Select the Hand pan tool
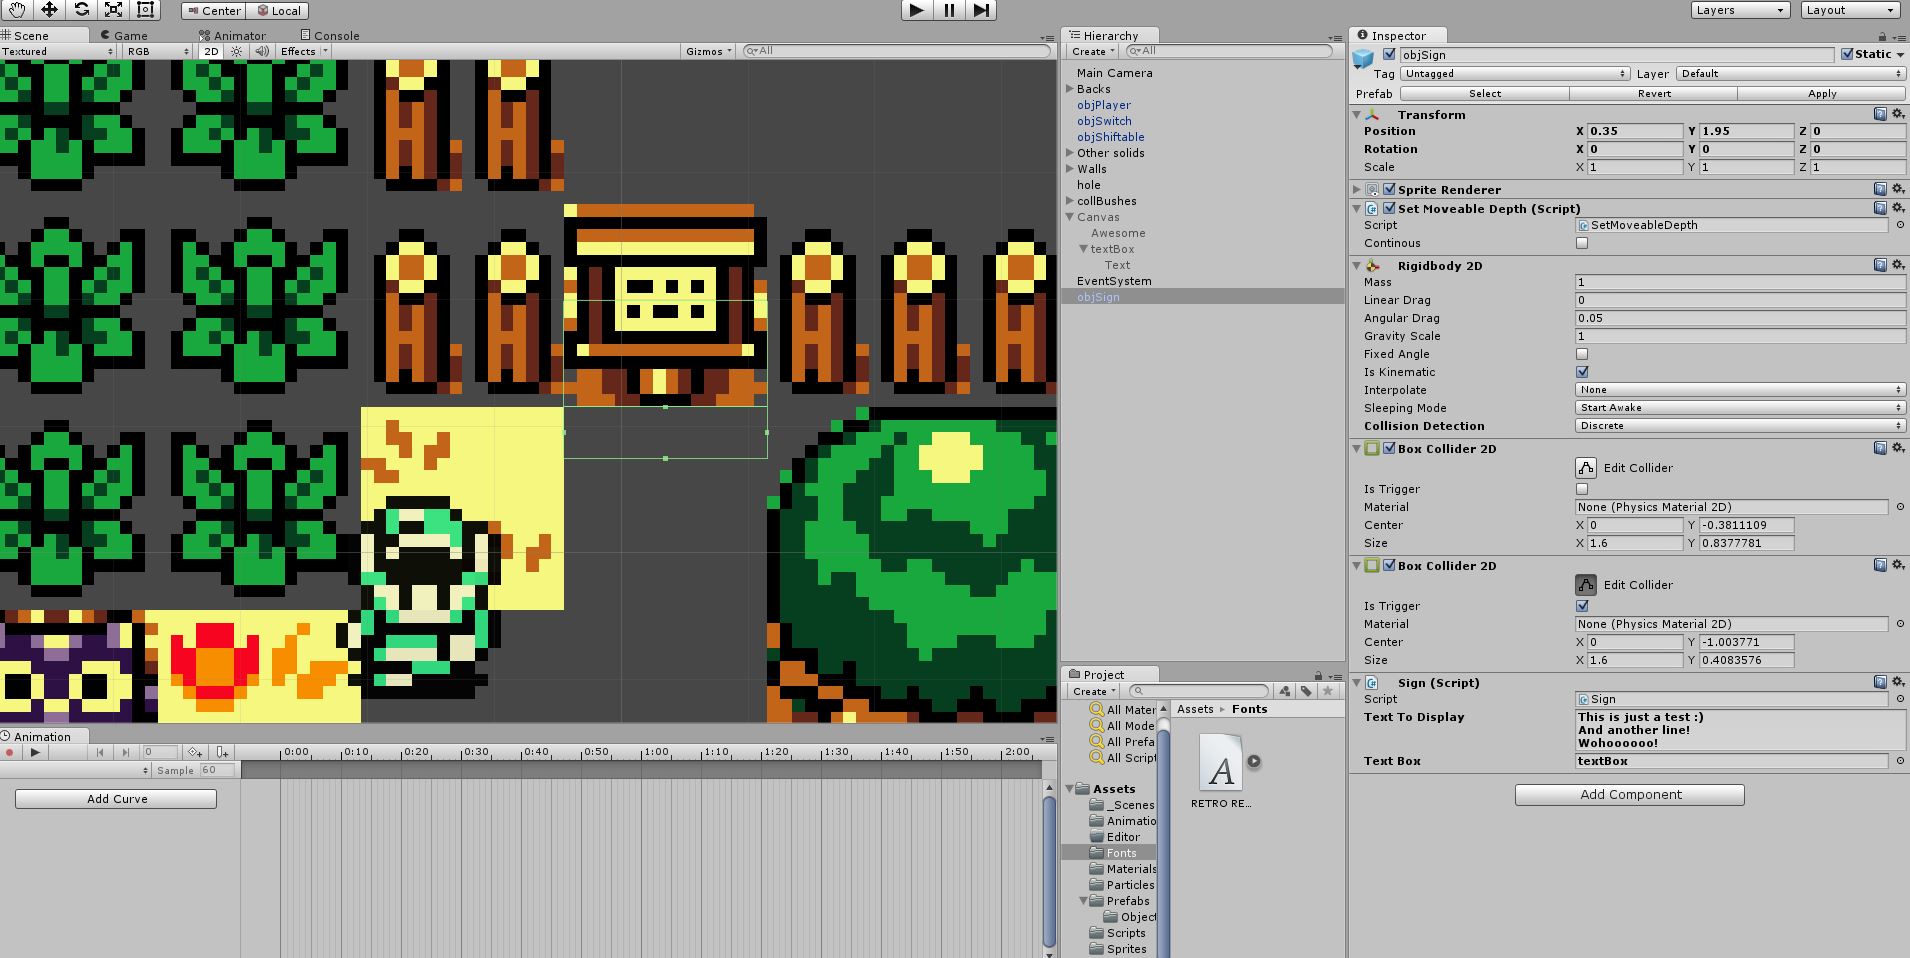The image size is (1910, 958). click(16, 11)
